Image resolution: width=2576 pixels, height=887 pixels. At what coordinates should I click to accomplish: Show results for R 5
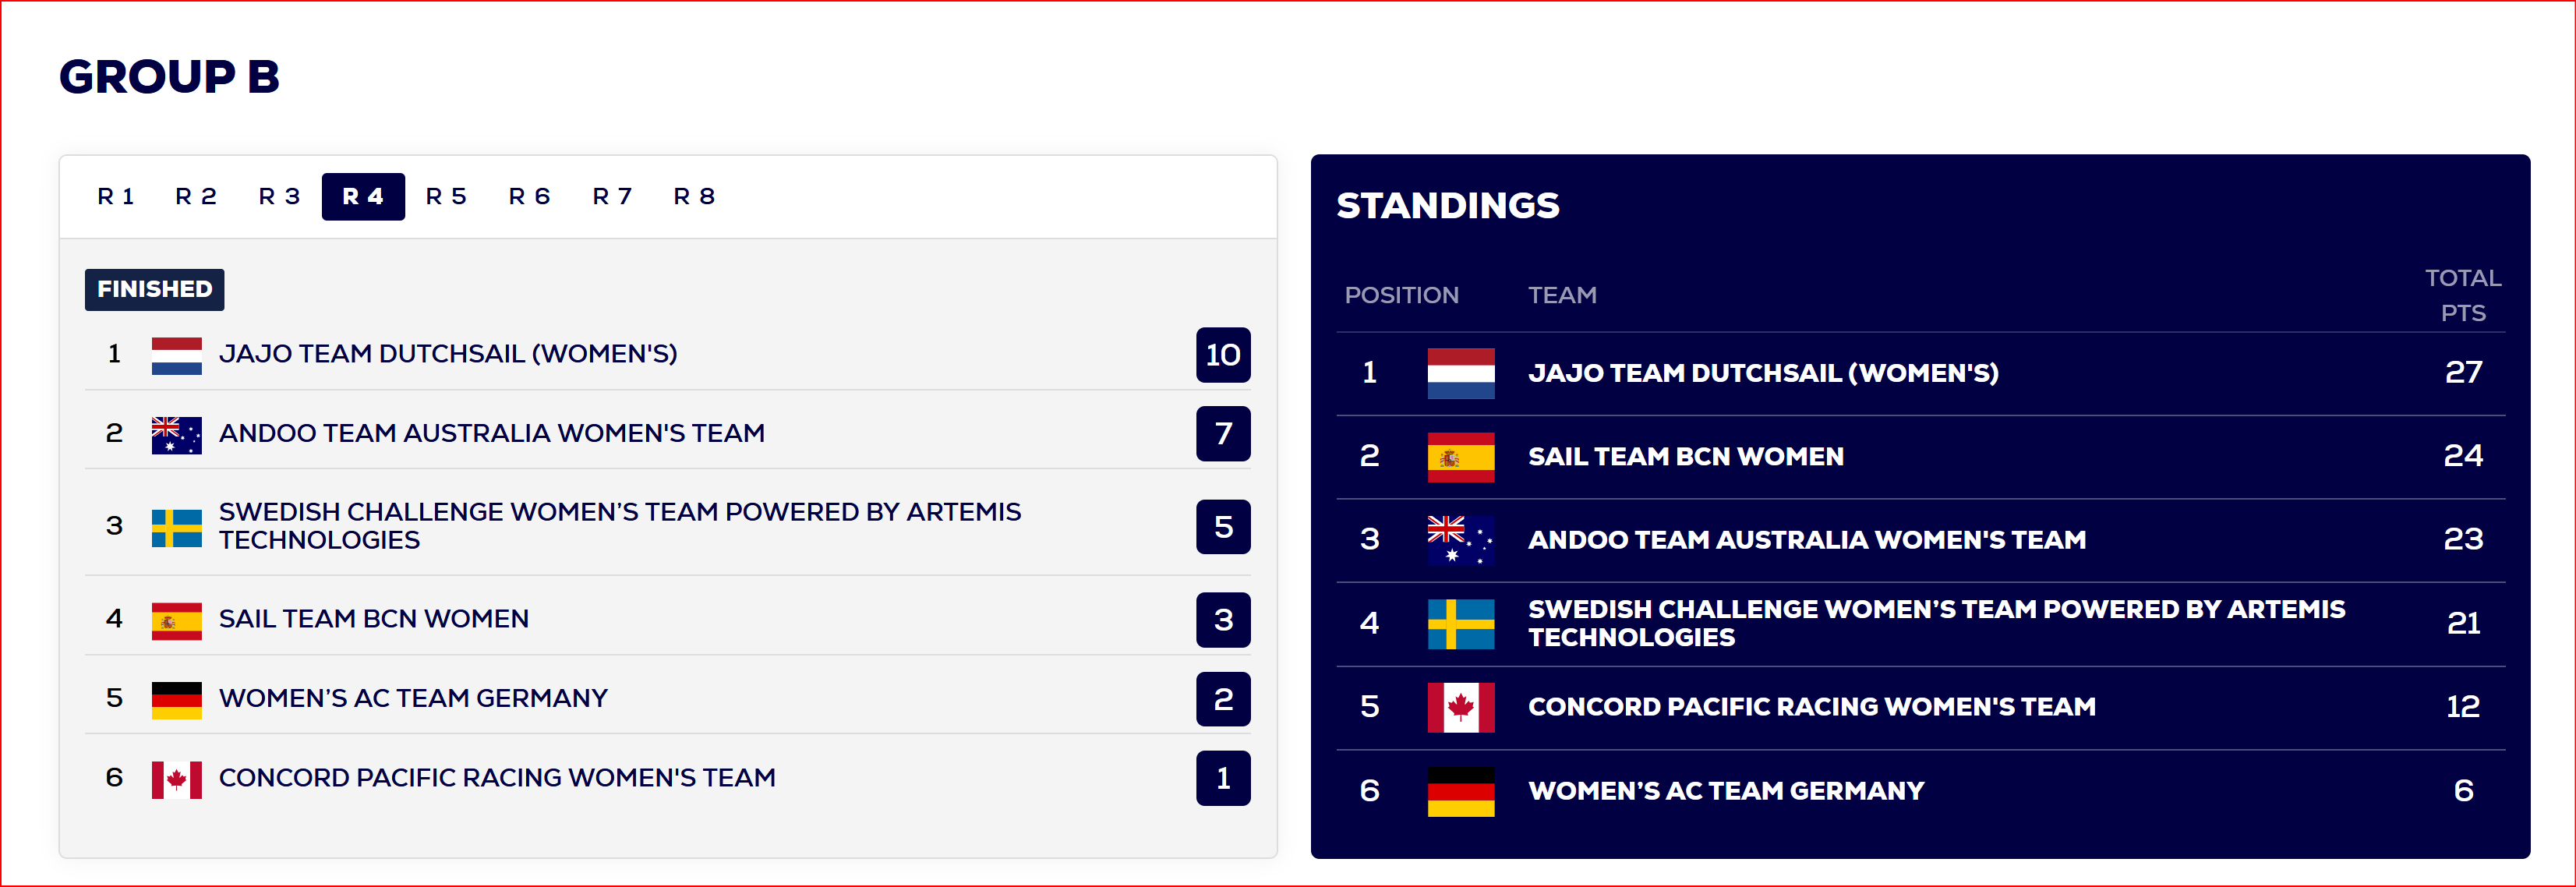click(x=446, y=196)
